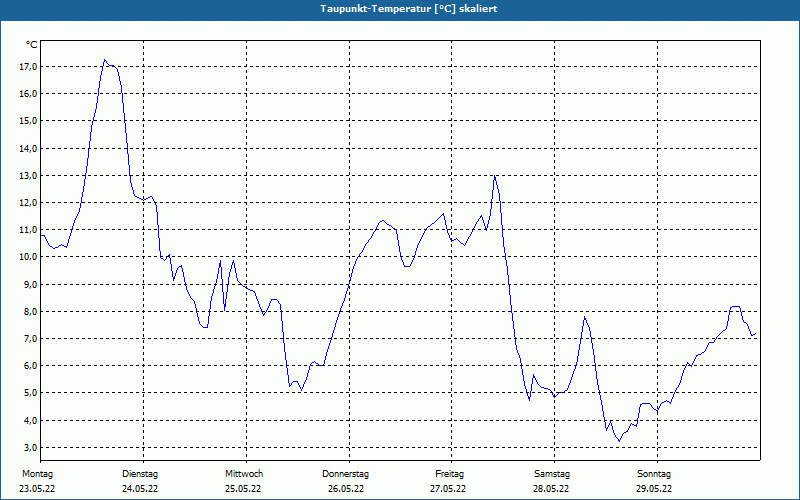Click the Freitag day label

(x=449, y=474)
